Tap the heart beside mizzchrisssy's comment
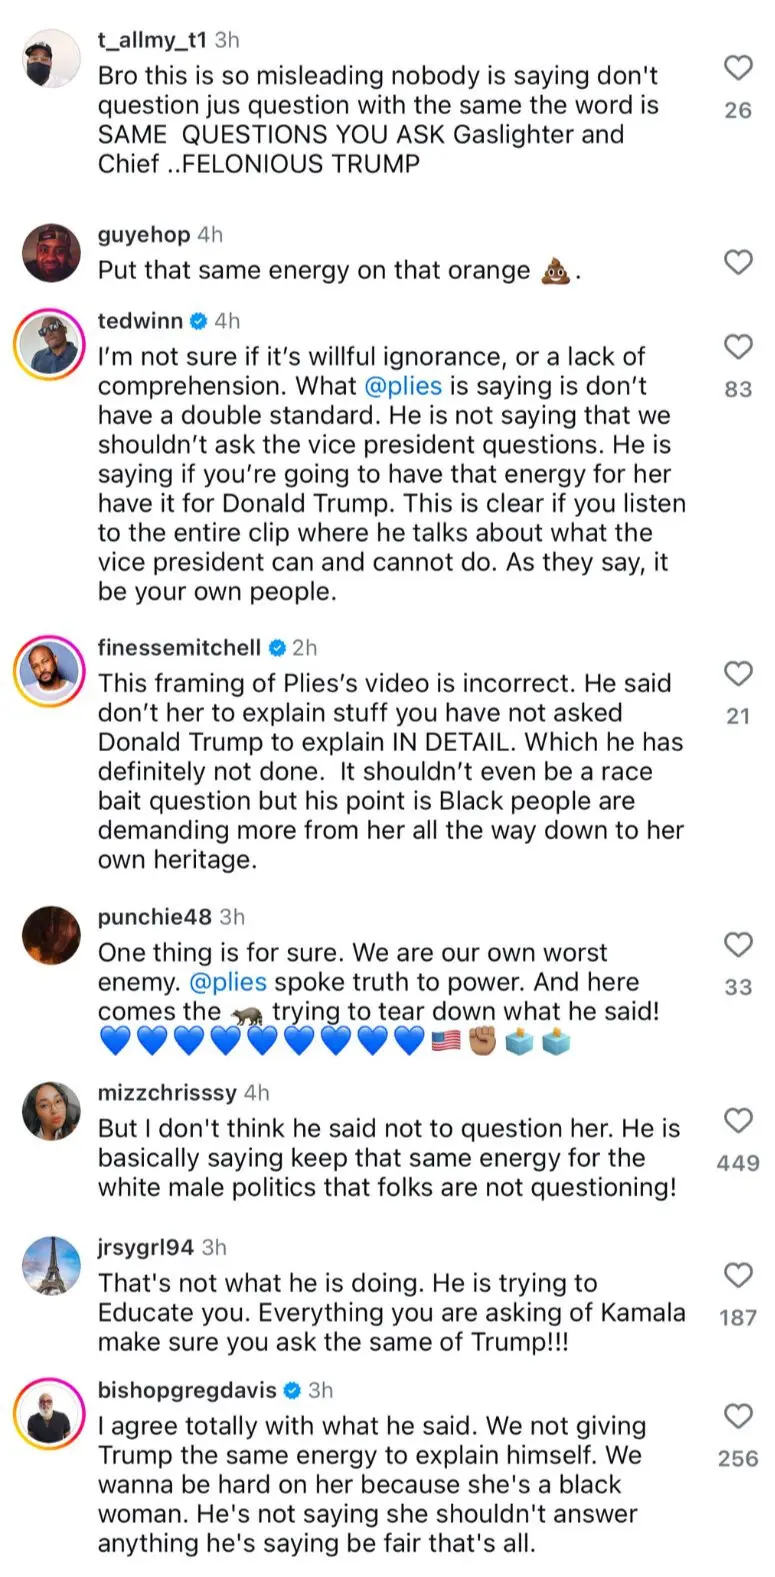 pyautogui.click(x=737, y=1120)
